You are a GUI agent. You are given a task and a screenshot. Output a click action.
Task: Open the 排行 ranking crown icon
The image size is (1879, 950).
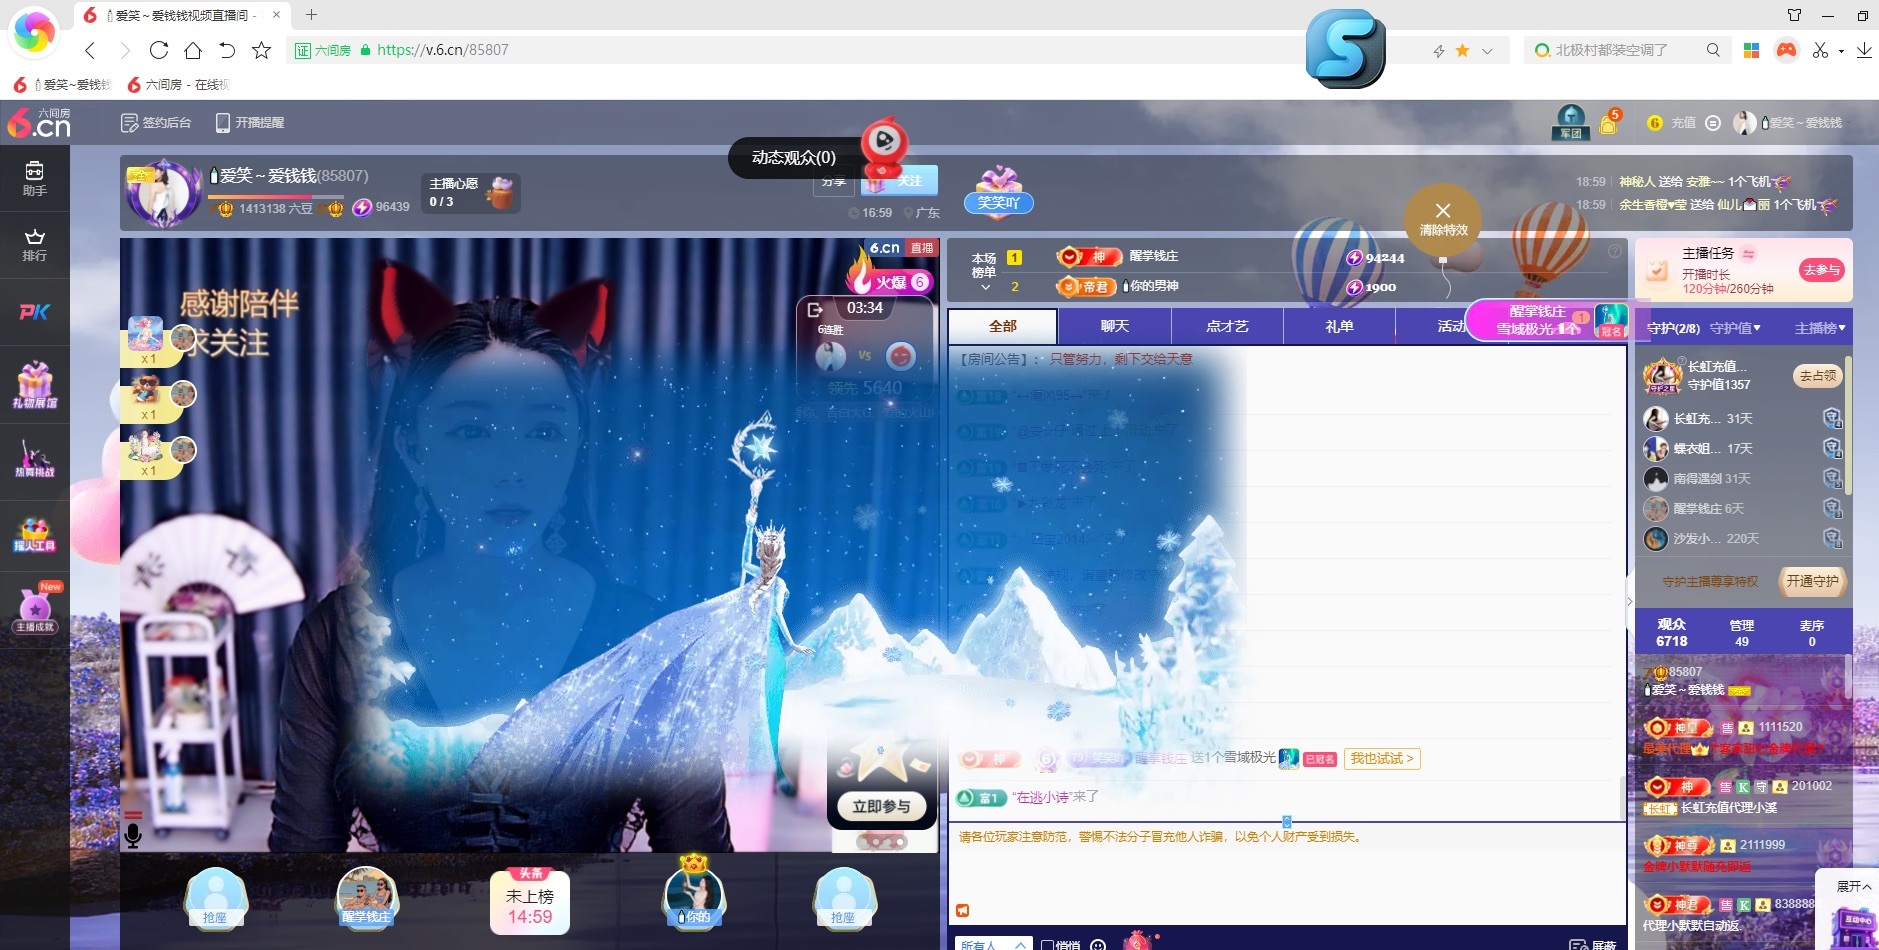point(34,245)
